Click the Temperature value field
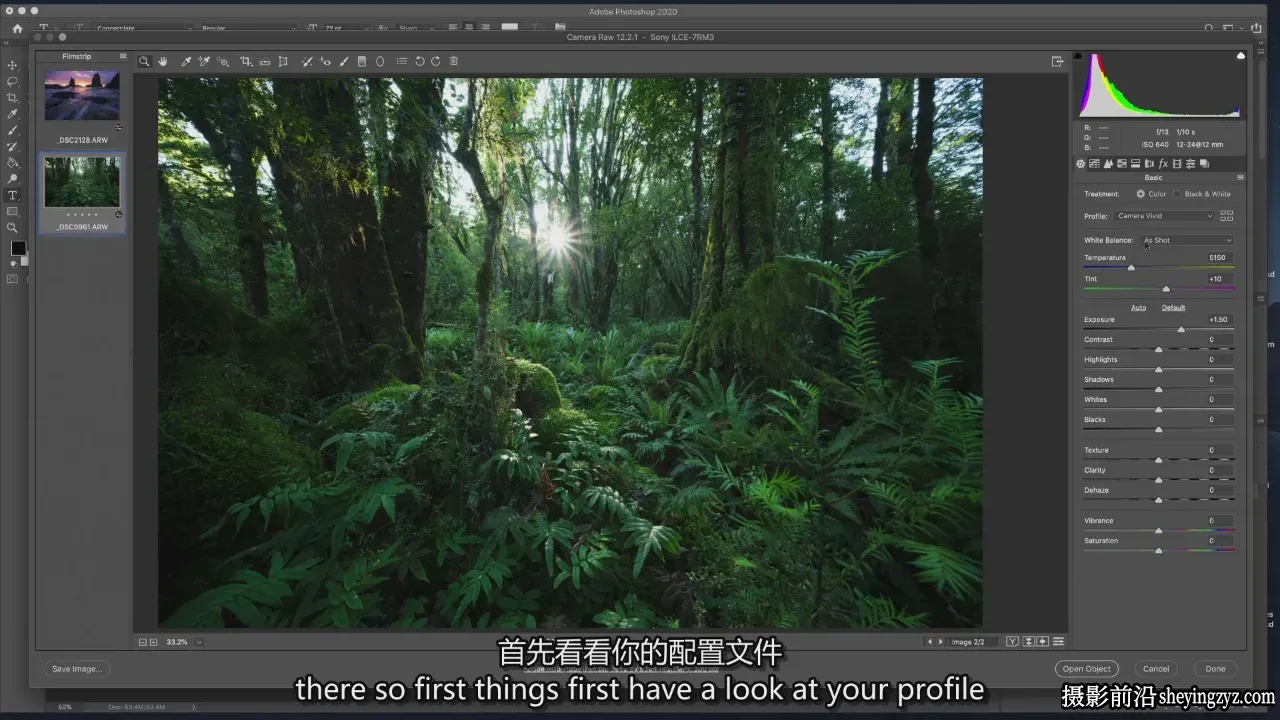The width and height of the screenshot is (1280, 720). tap(1217, 257)
